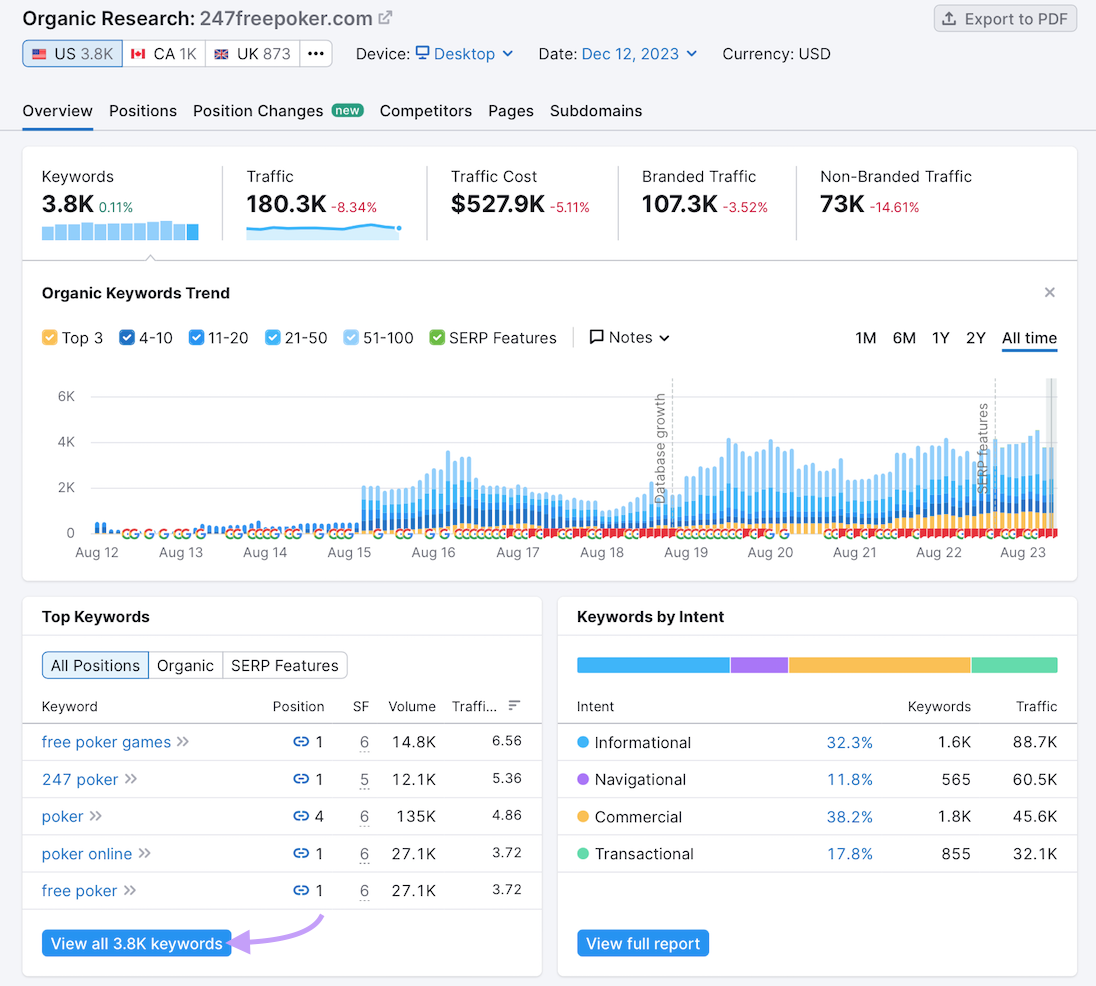
Task: Open the Informational intent 32.3% link
Action: click(849, 742)
